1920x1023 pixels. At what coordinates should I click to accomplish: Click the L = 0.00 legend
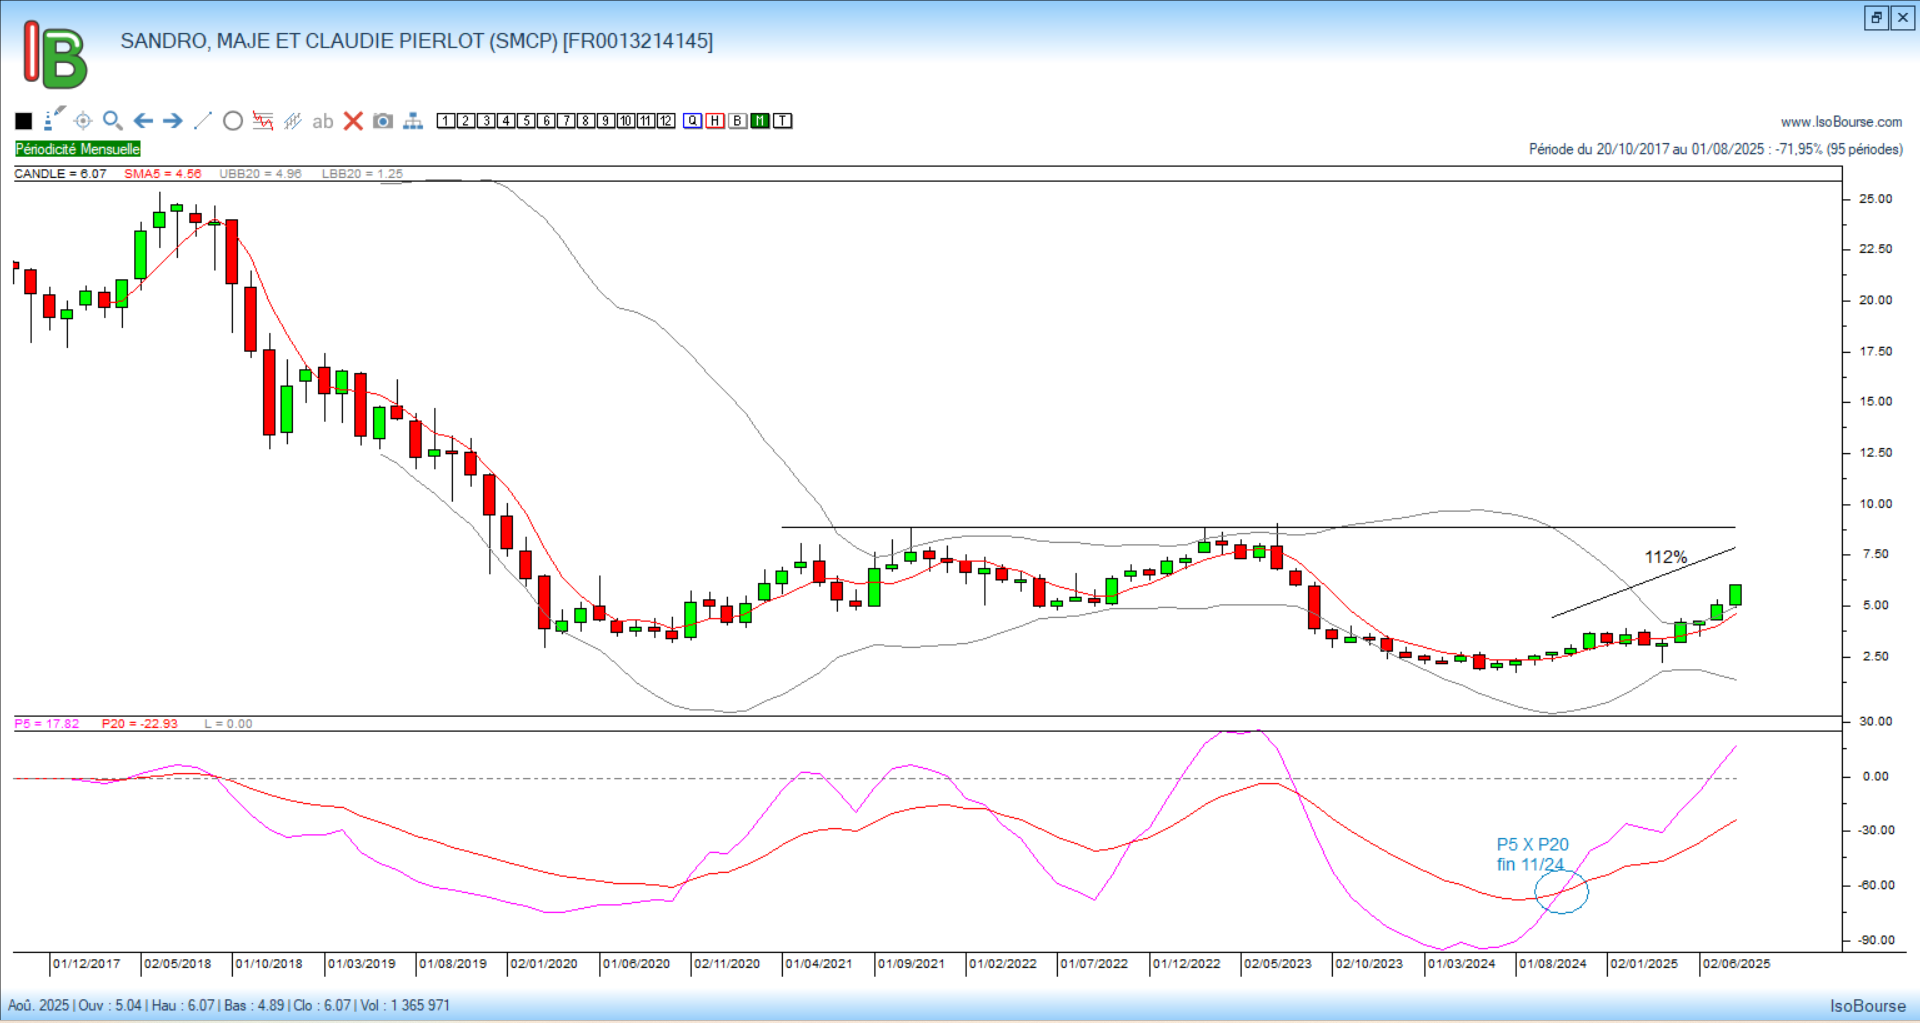point(228,724)
